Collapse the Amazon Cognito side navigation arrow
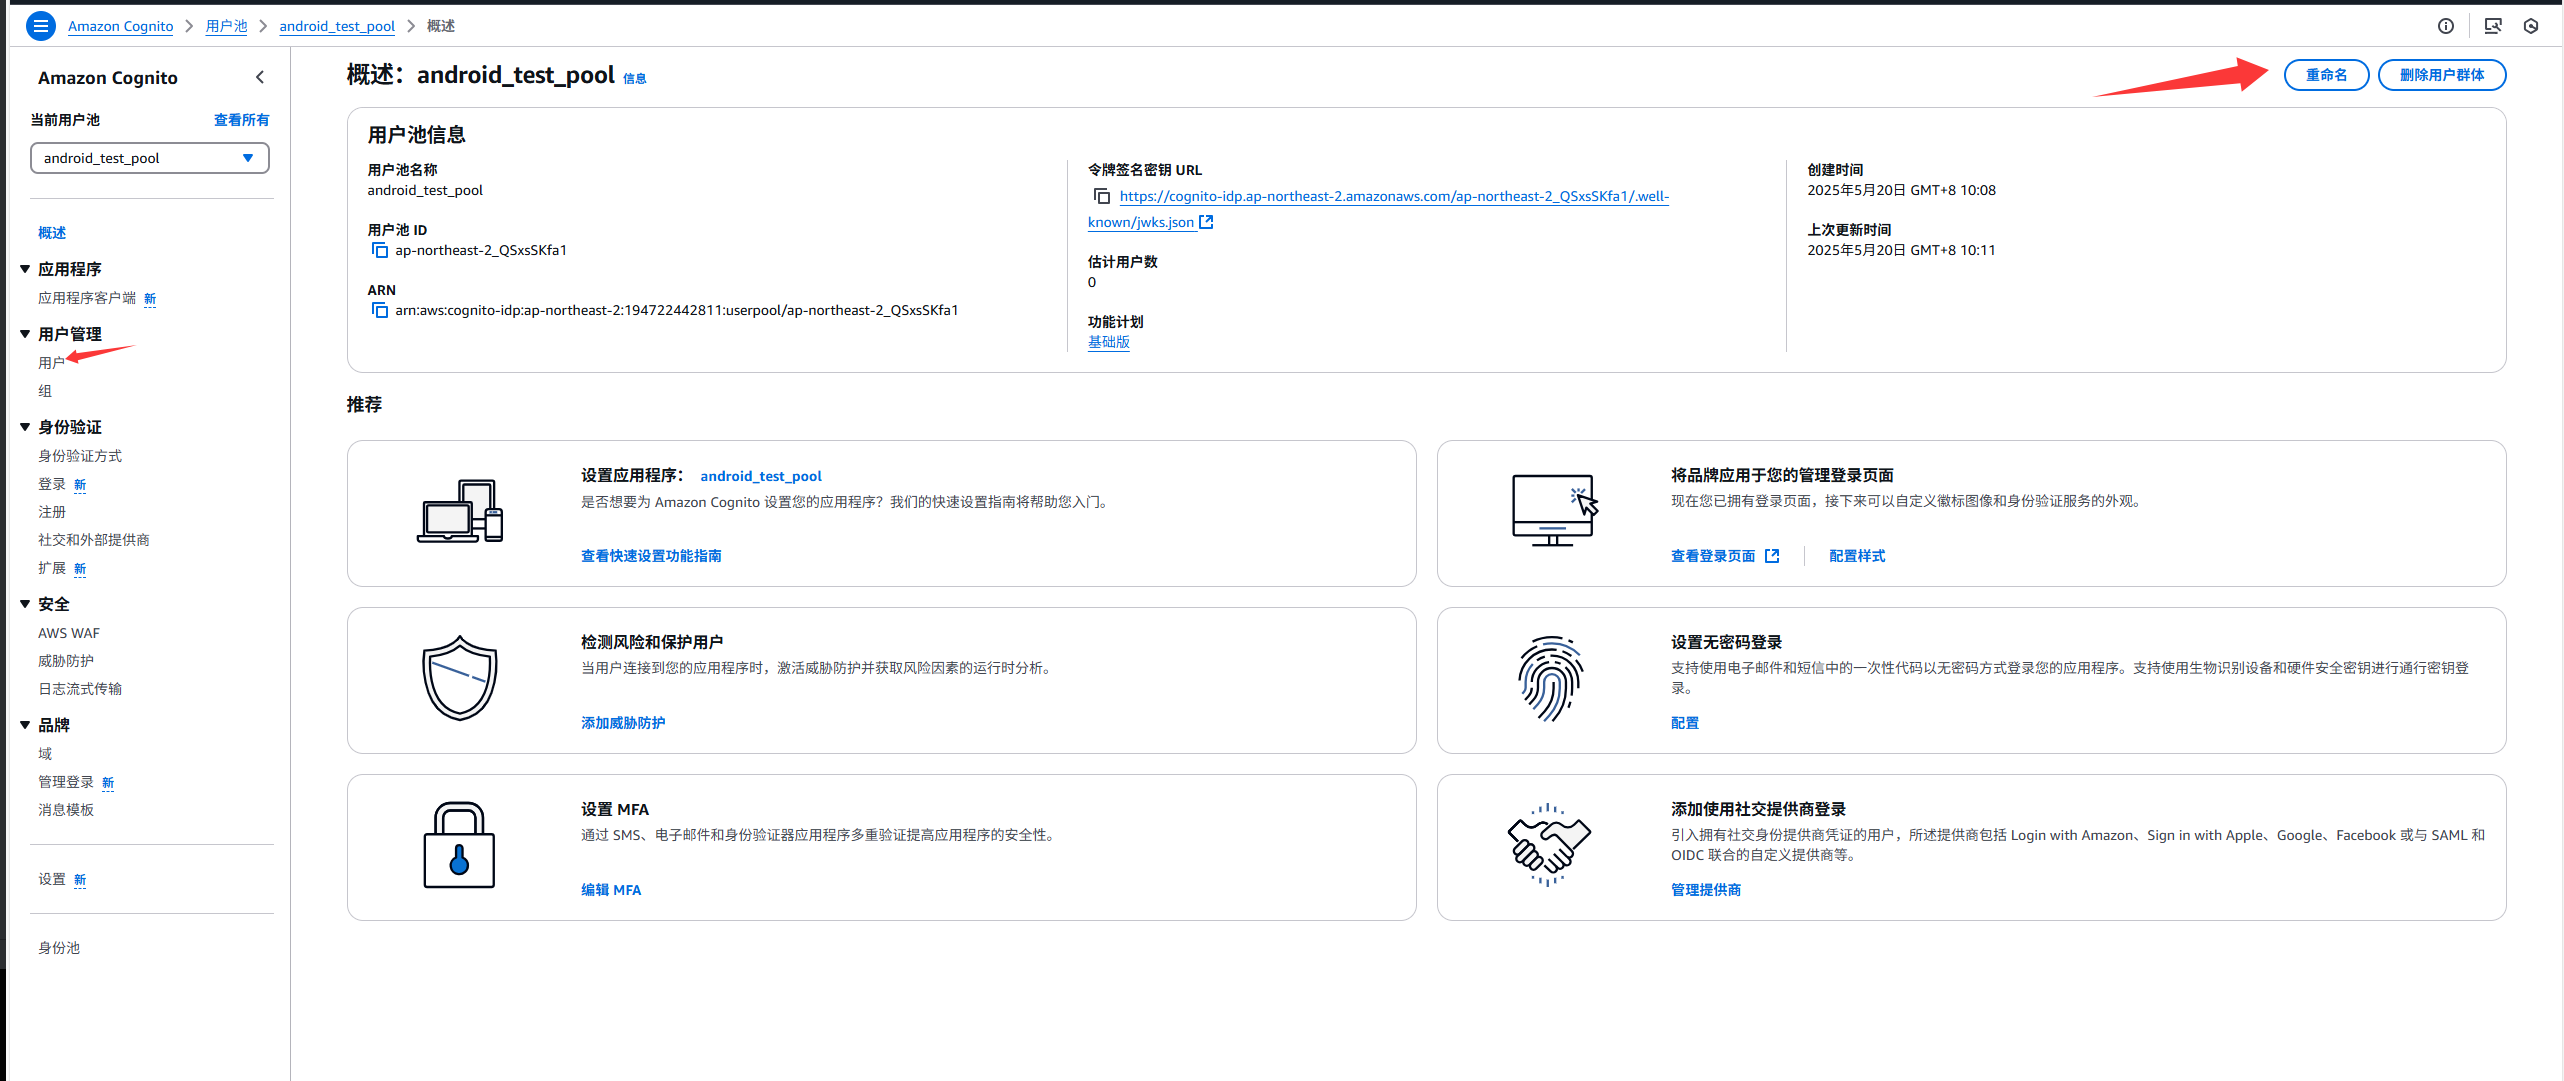The height and width of the screenshot is (1081, 2564). 260,77
